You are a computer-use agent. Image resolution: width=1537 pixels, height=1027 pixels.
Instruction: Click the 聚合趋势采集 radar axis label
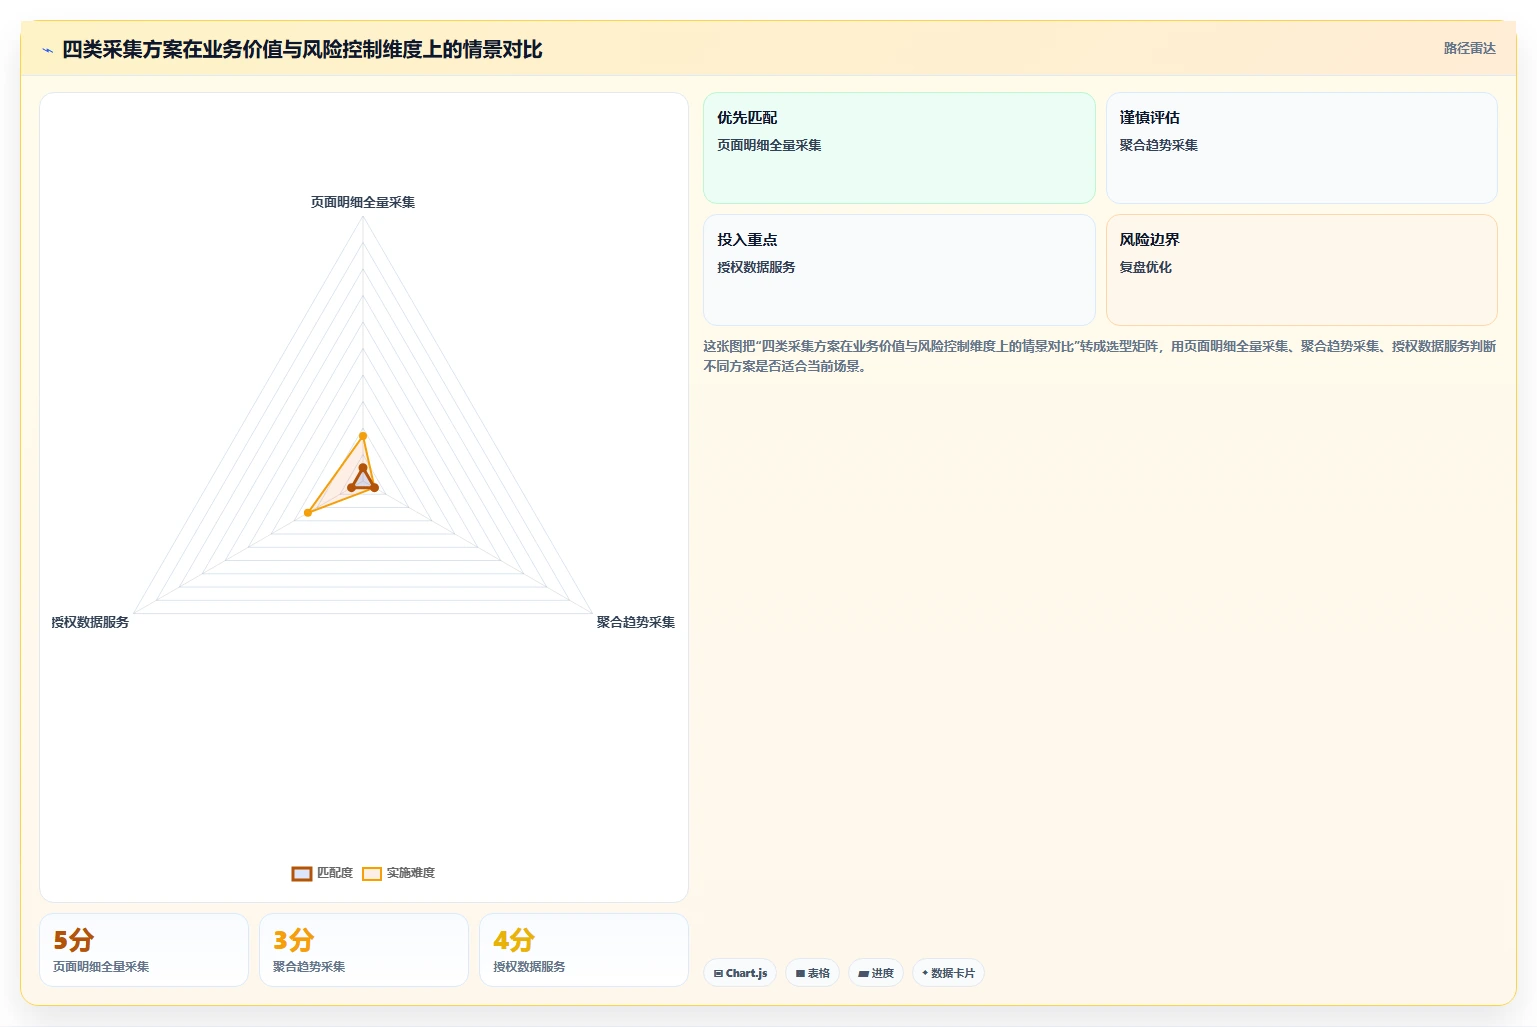[x=636, y=622]
